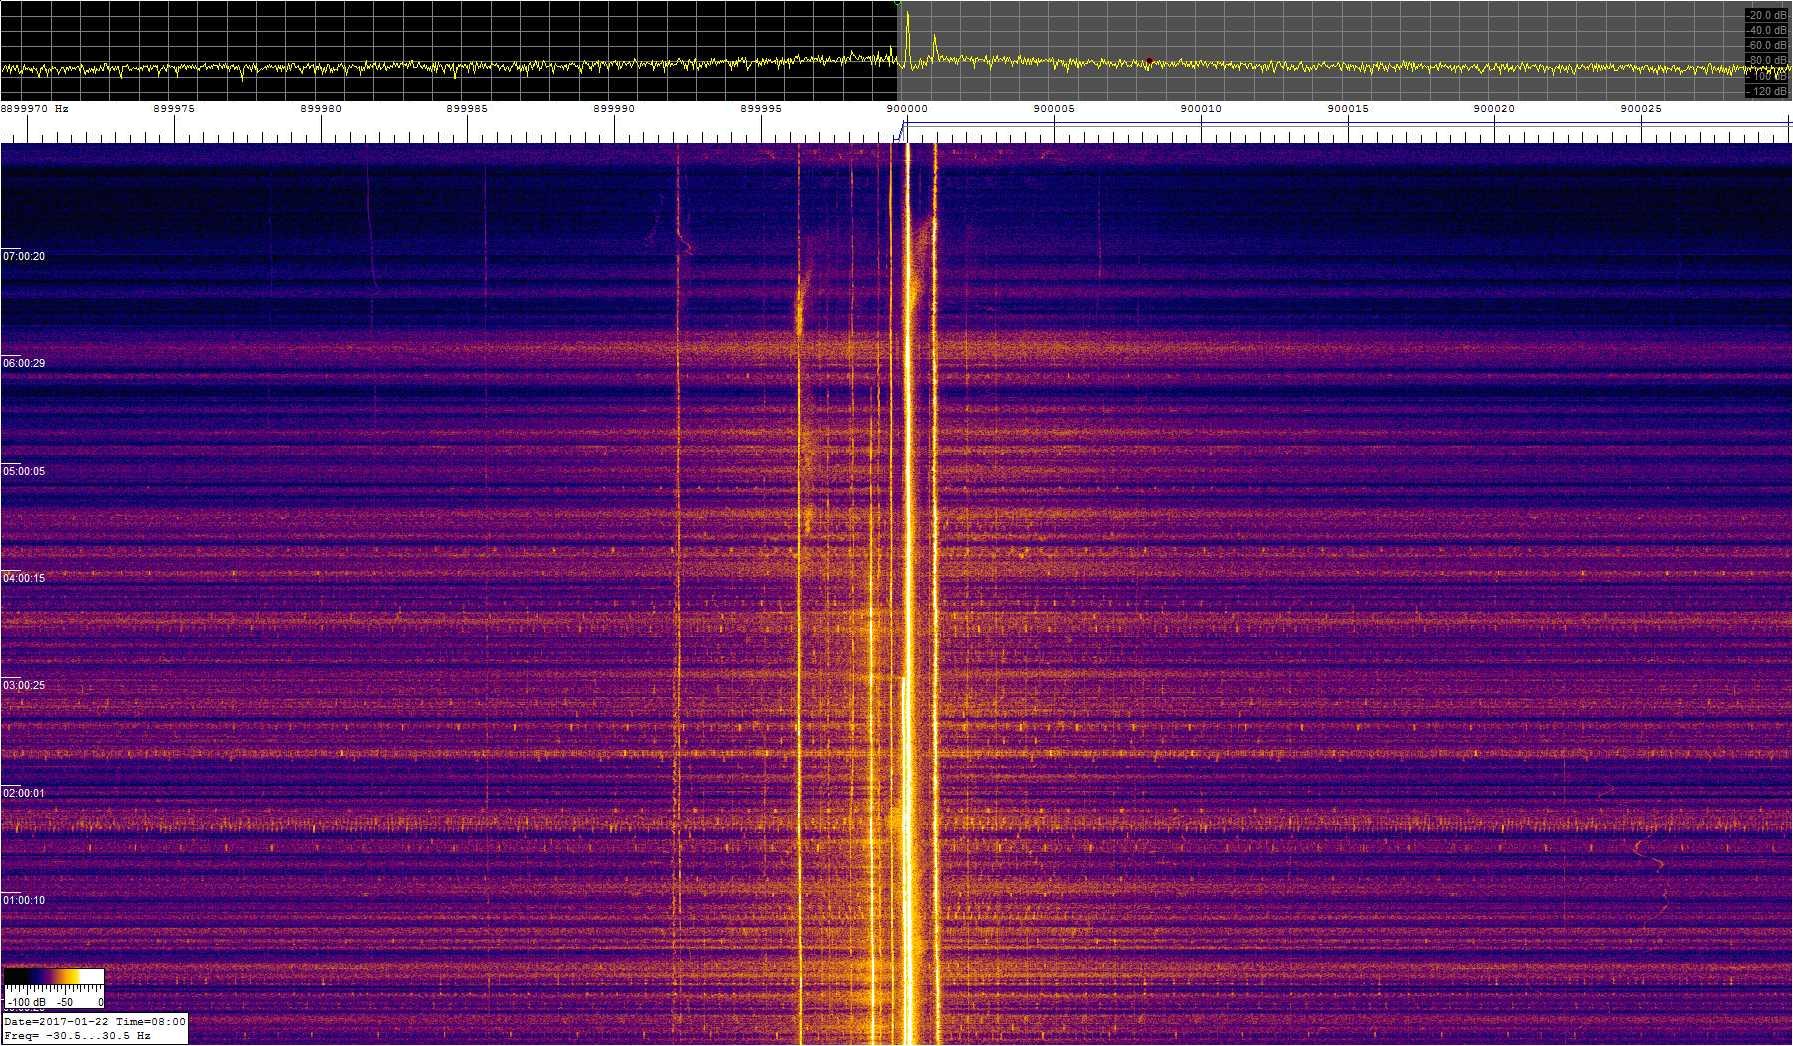Select the 02:00:01 waterfall time marker
The width and height of the screenshot is (1793, 1046).
click(24, 794)
